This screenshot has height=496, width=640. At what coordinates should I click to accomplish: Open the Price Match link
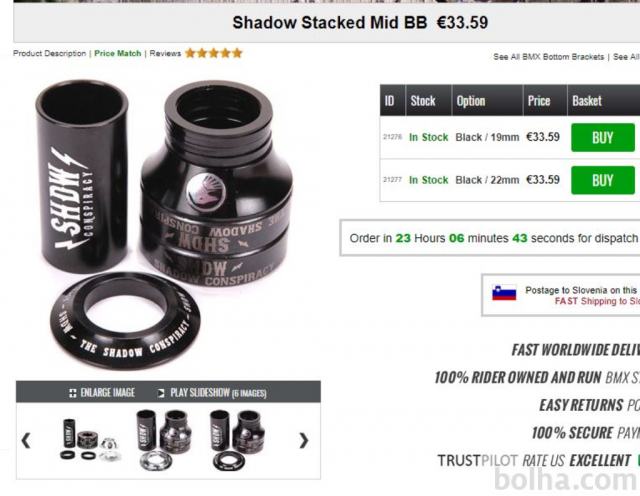[x=118, y=53]
